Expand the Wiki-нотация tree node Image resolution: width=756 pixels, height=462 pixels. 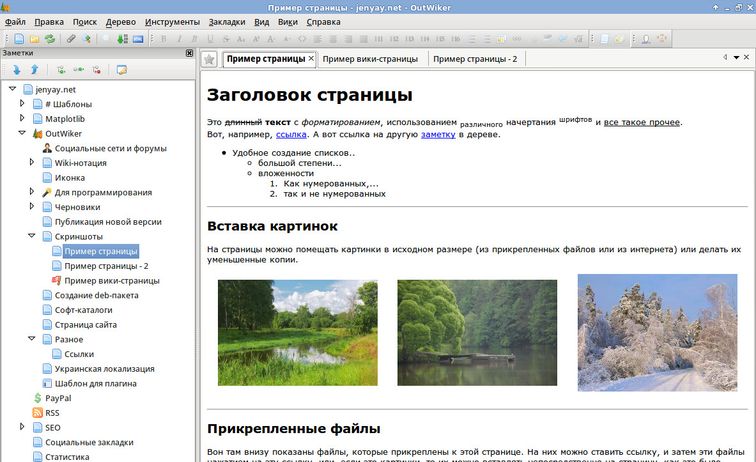click(34, 162)
